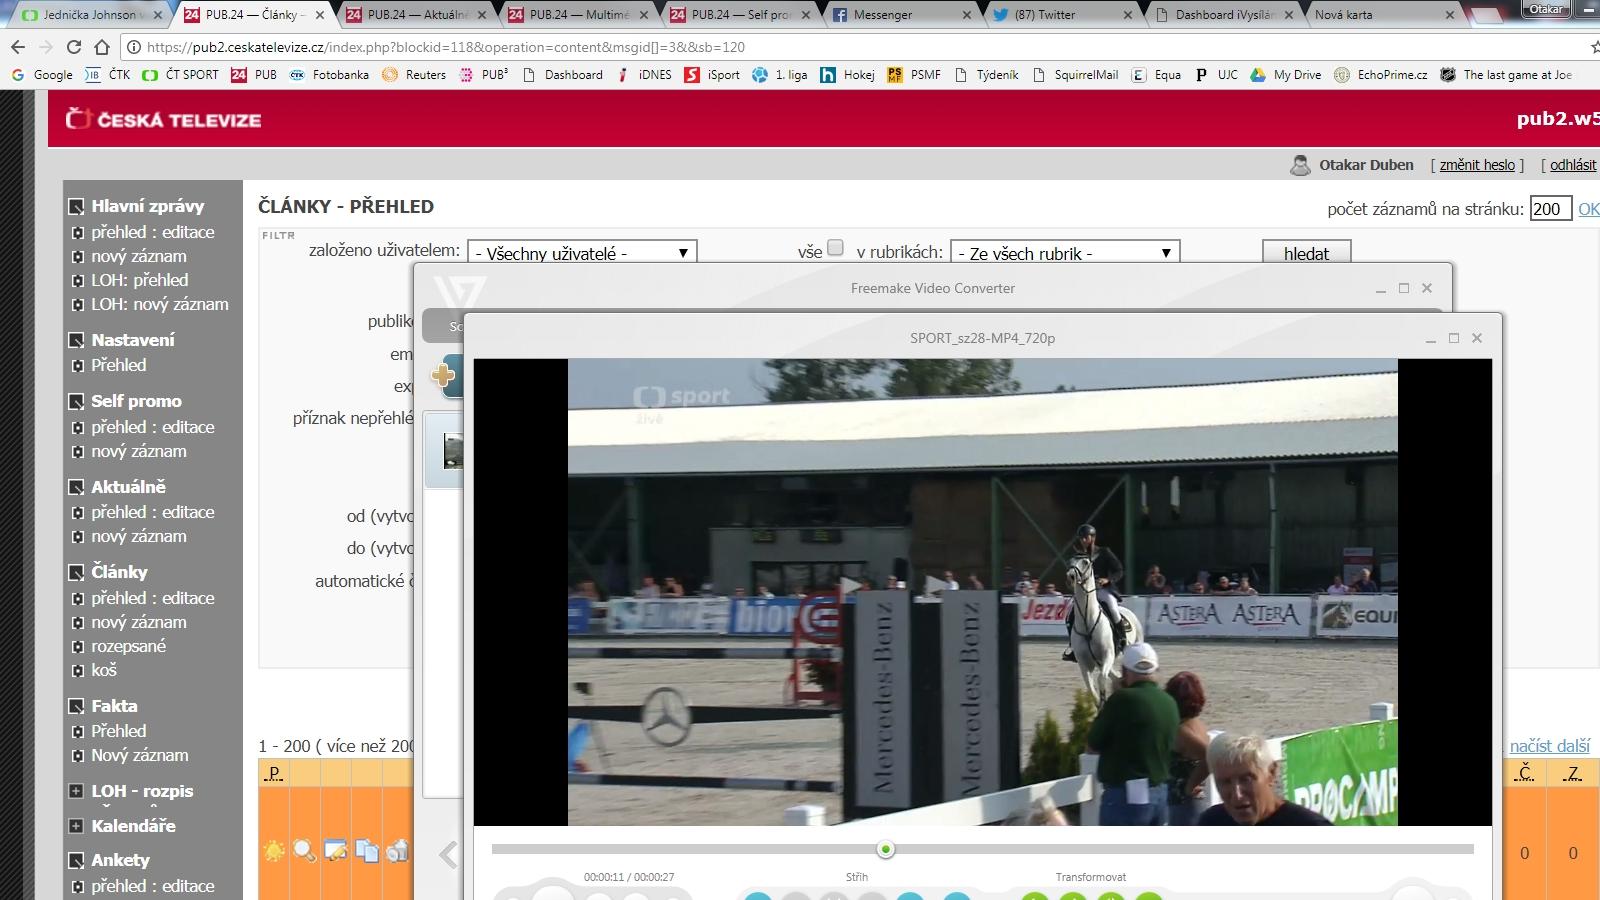The image size is (1600, 900).
Task: Collapse the Články section
Action: click(76, 573)
